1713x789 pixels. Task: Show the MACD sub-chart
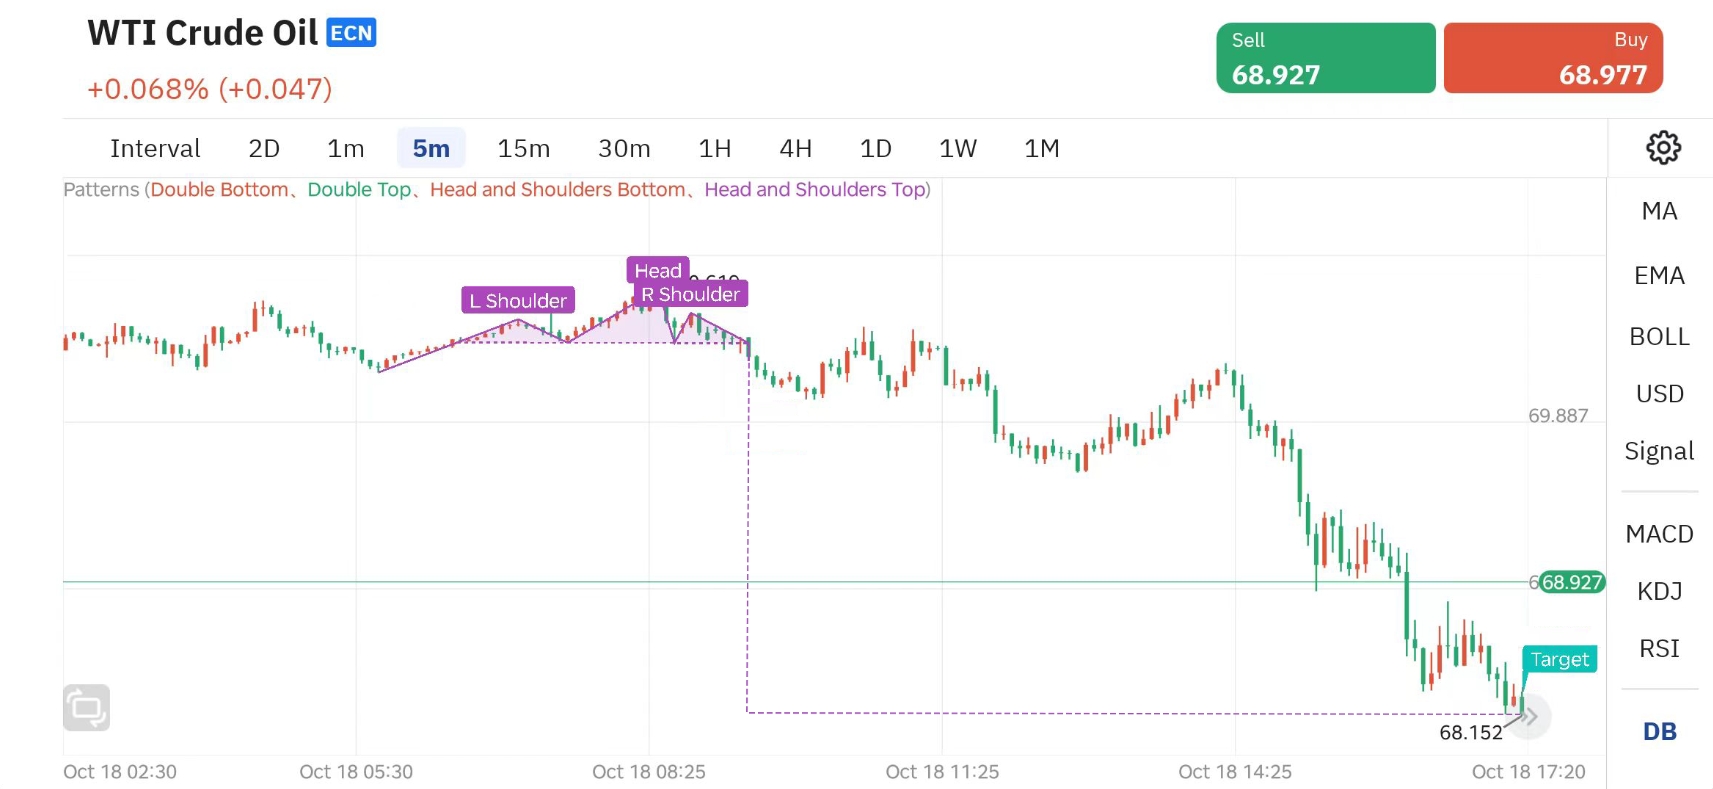click(x=1659, y=534)
